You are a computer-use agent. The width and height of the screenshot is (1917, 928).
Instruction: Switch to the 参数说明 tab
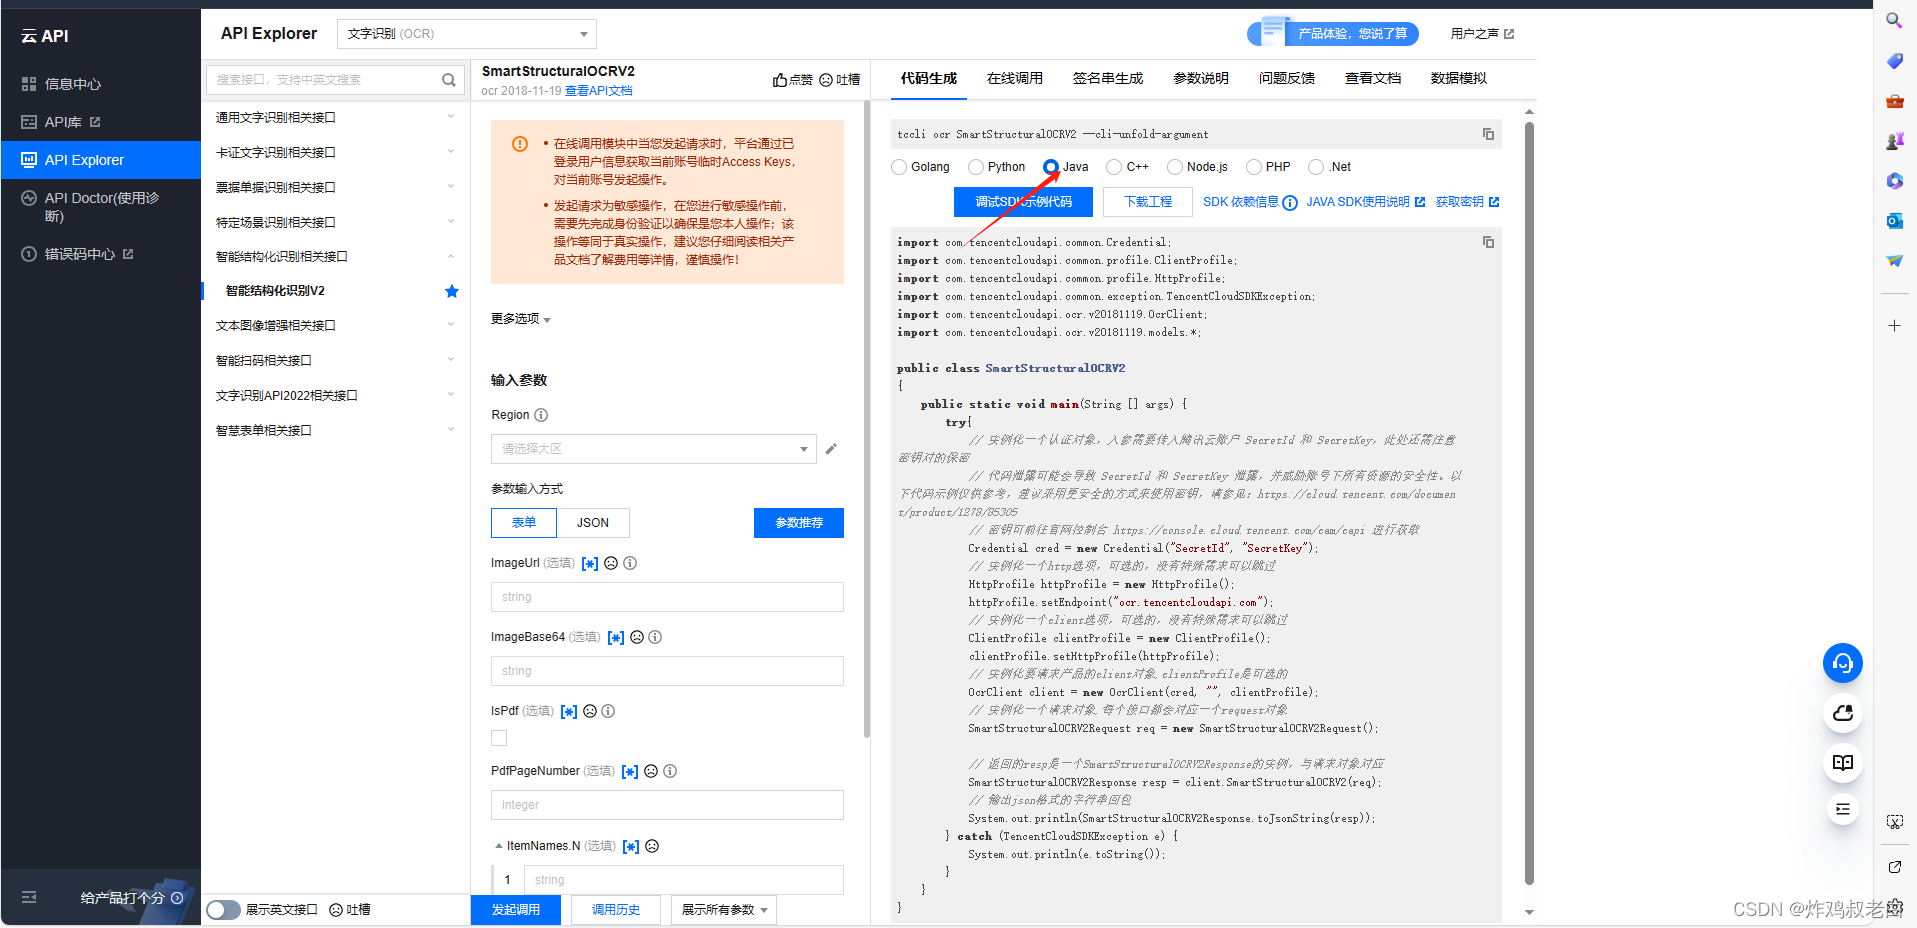pyautogui.click(x=1201, y=78)
